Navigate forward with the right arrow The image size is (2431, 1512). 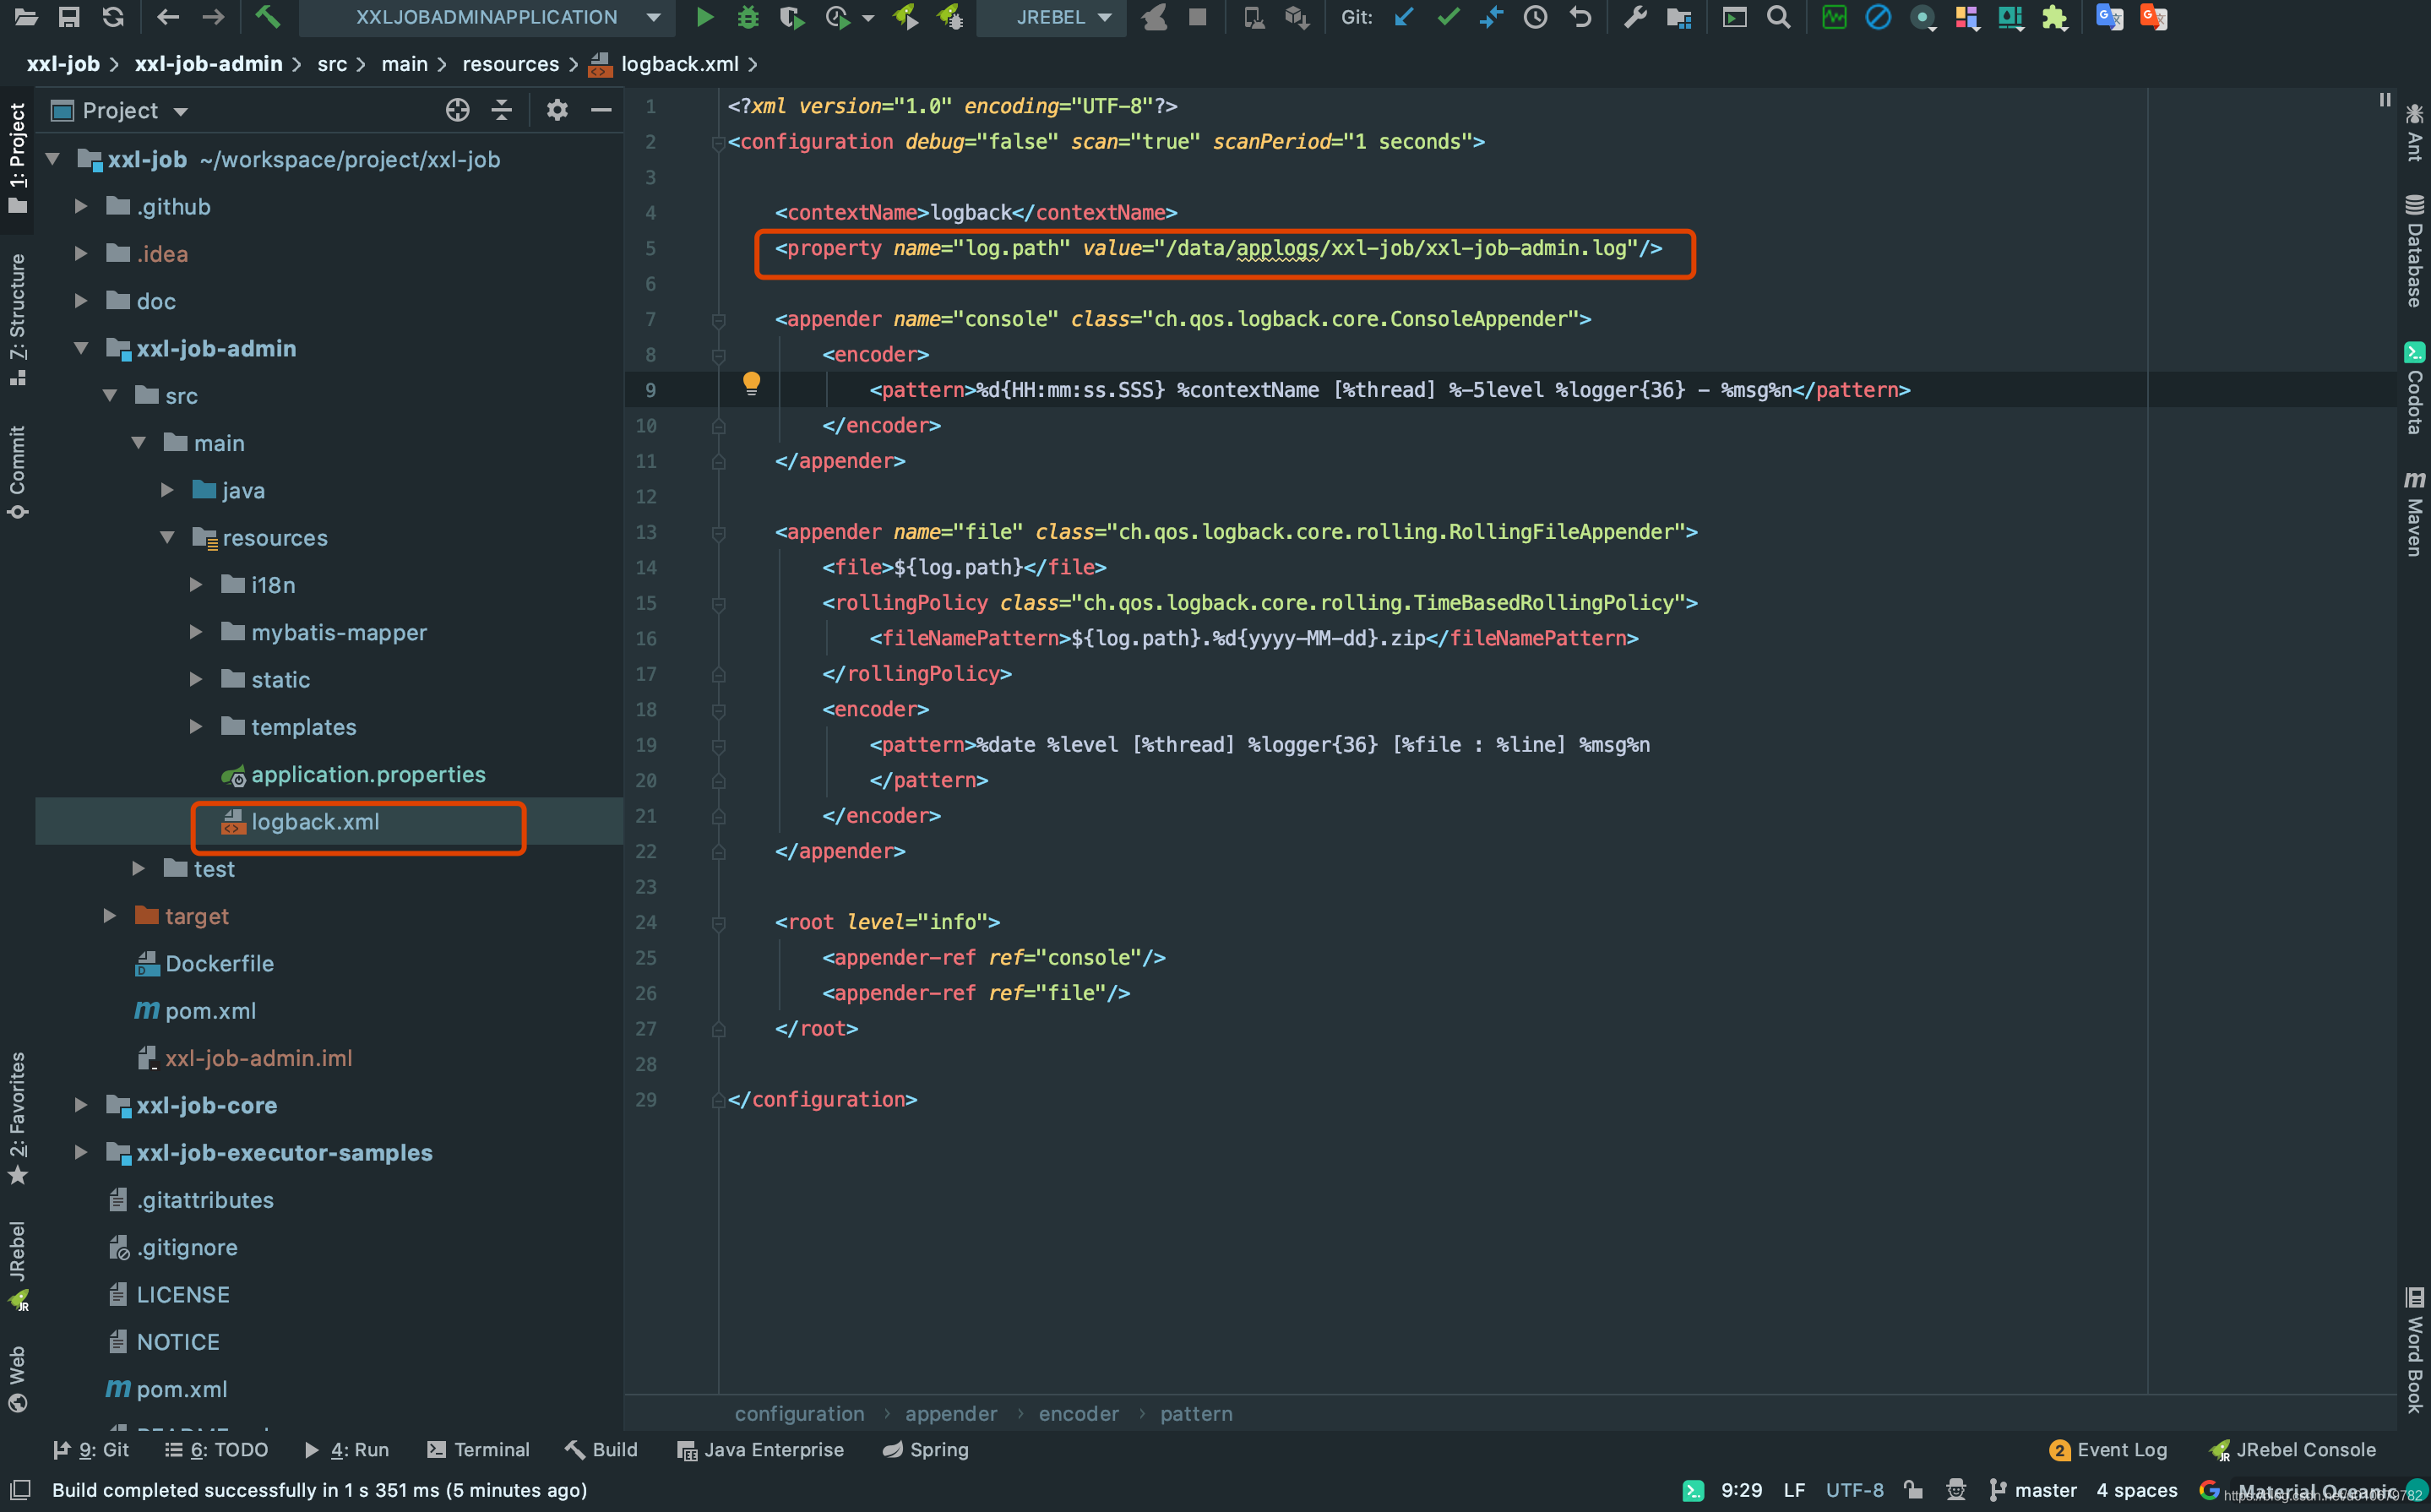[x=212, y=17]
